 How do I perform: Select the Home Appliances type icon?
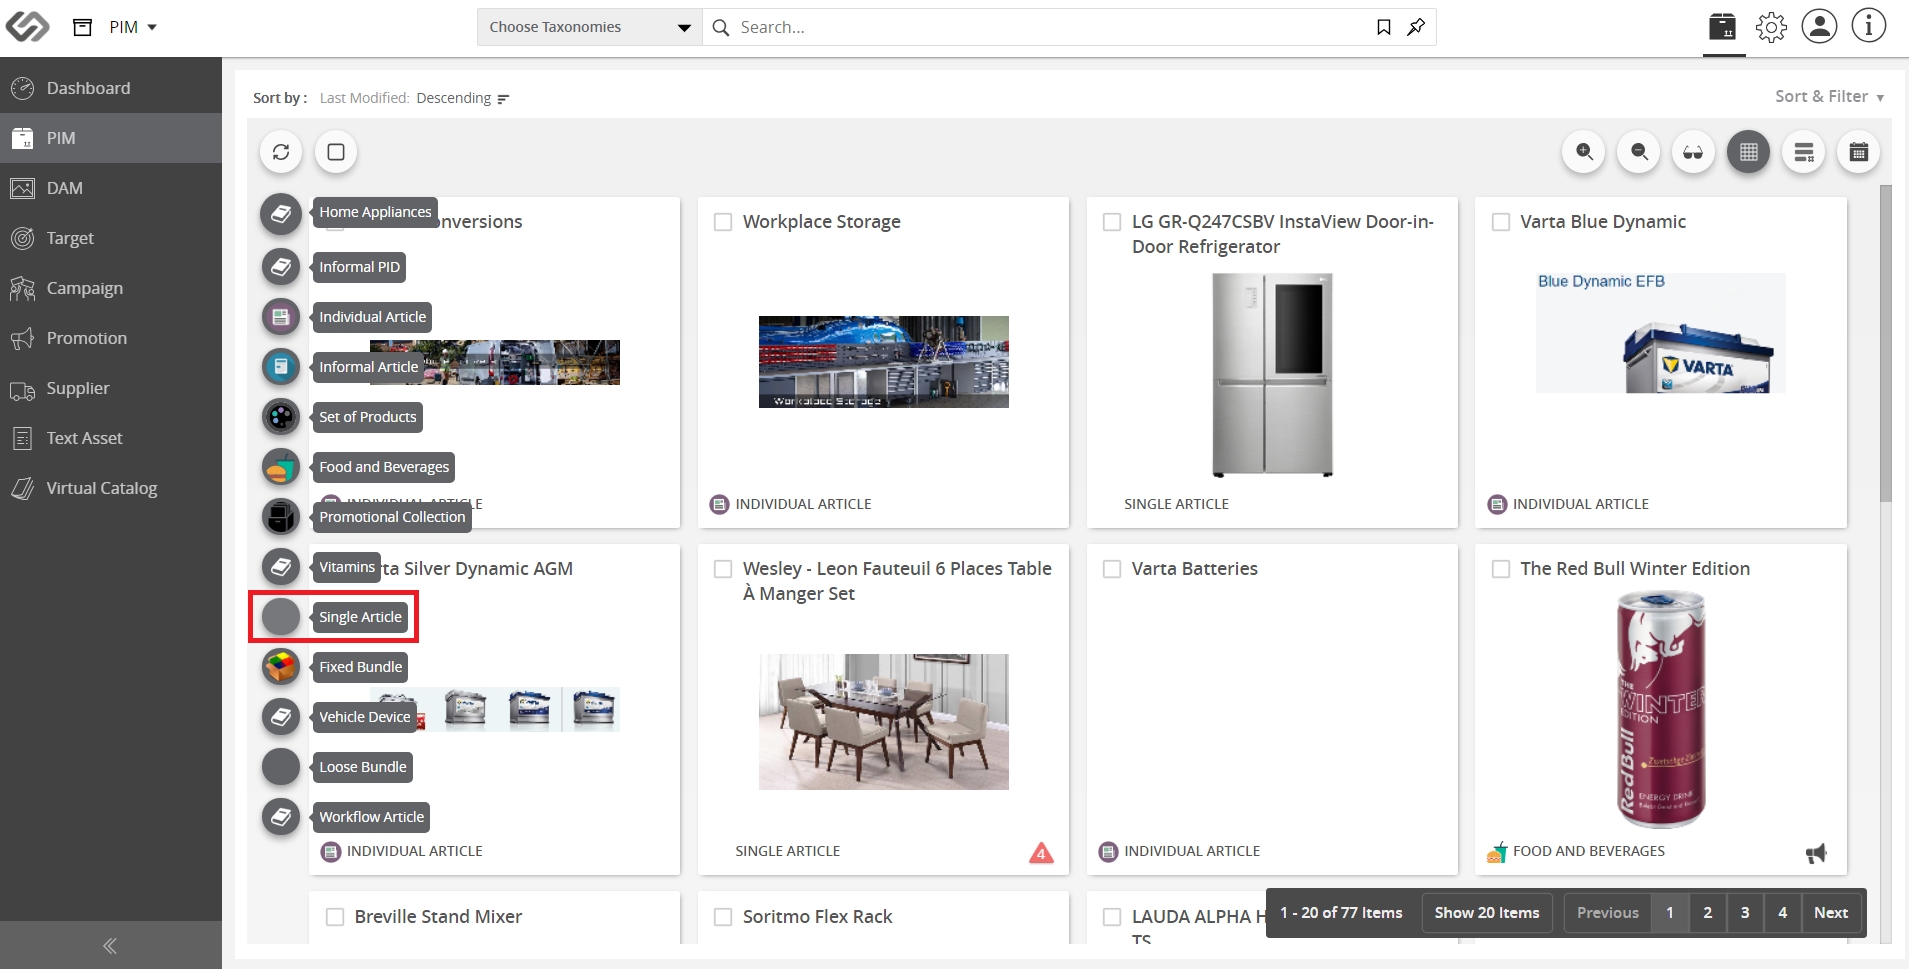coord(281,213)
